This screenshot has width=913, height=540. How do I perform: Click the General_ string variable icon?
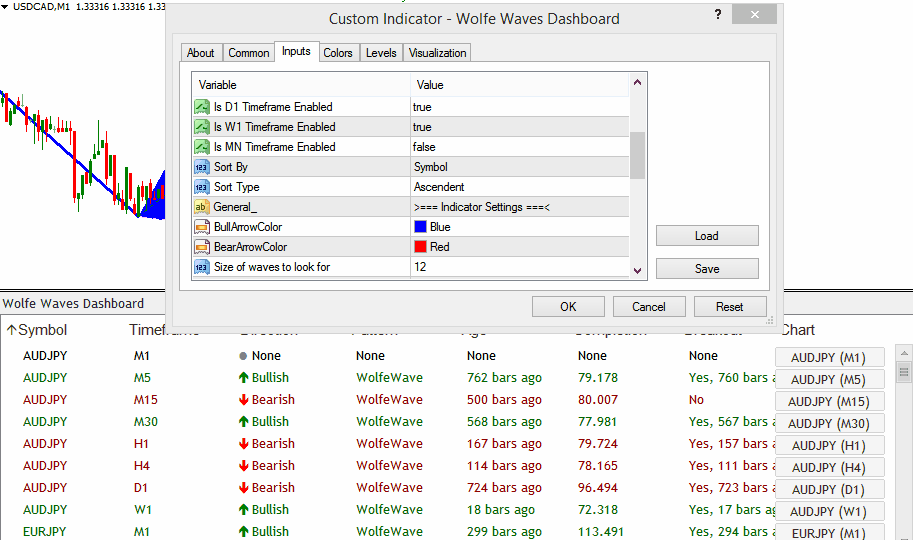[201, 207]
